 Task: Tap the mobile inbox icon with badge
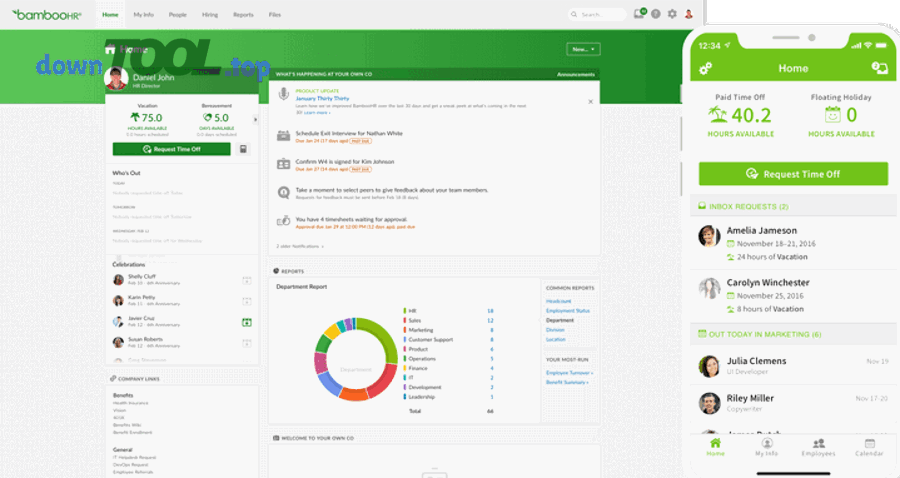880,68
